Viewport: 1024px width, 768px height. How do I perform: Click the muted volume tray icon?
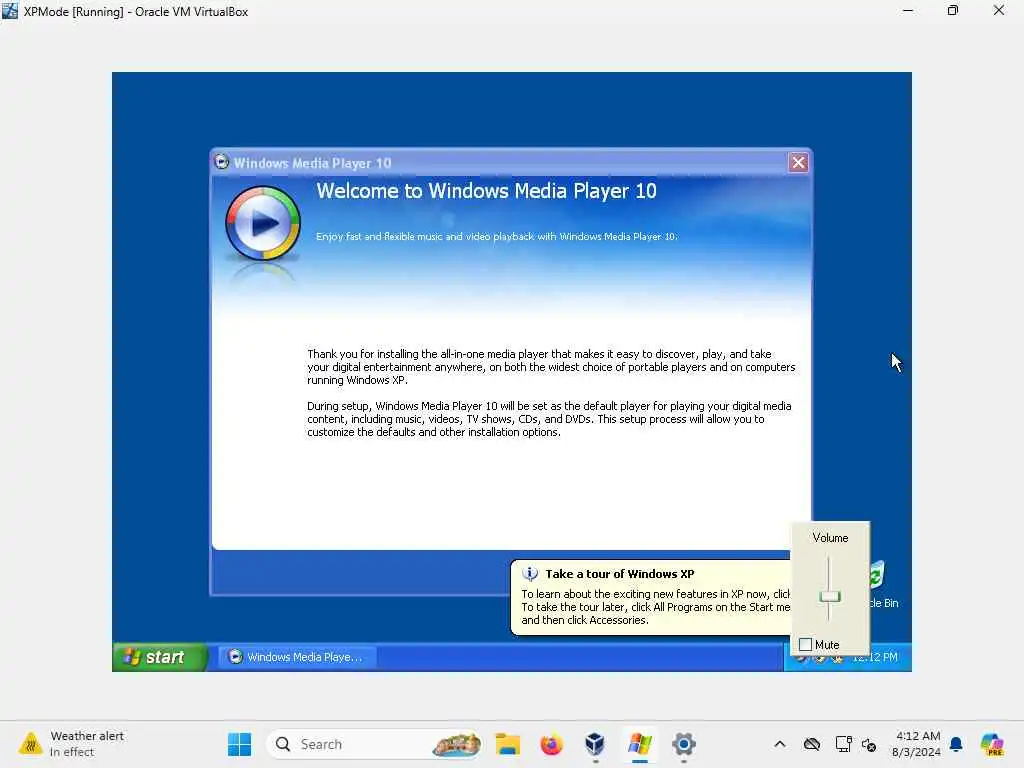coord(869,744)
